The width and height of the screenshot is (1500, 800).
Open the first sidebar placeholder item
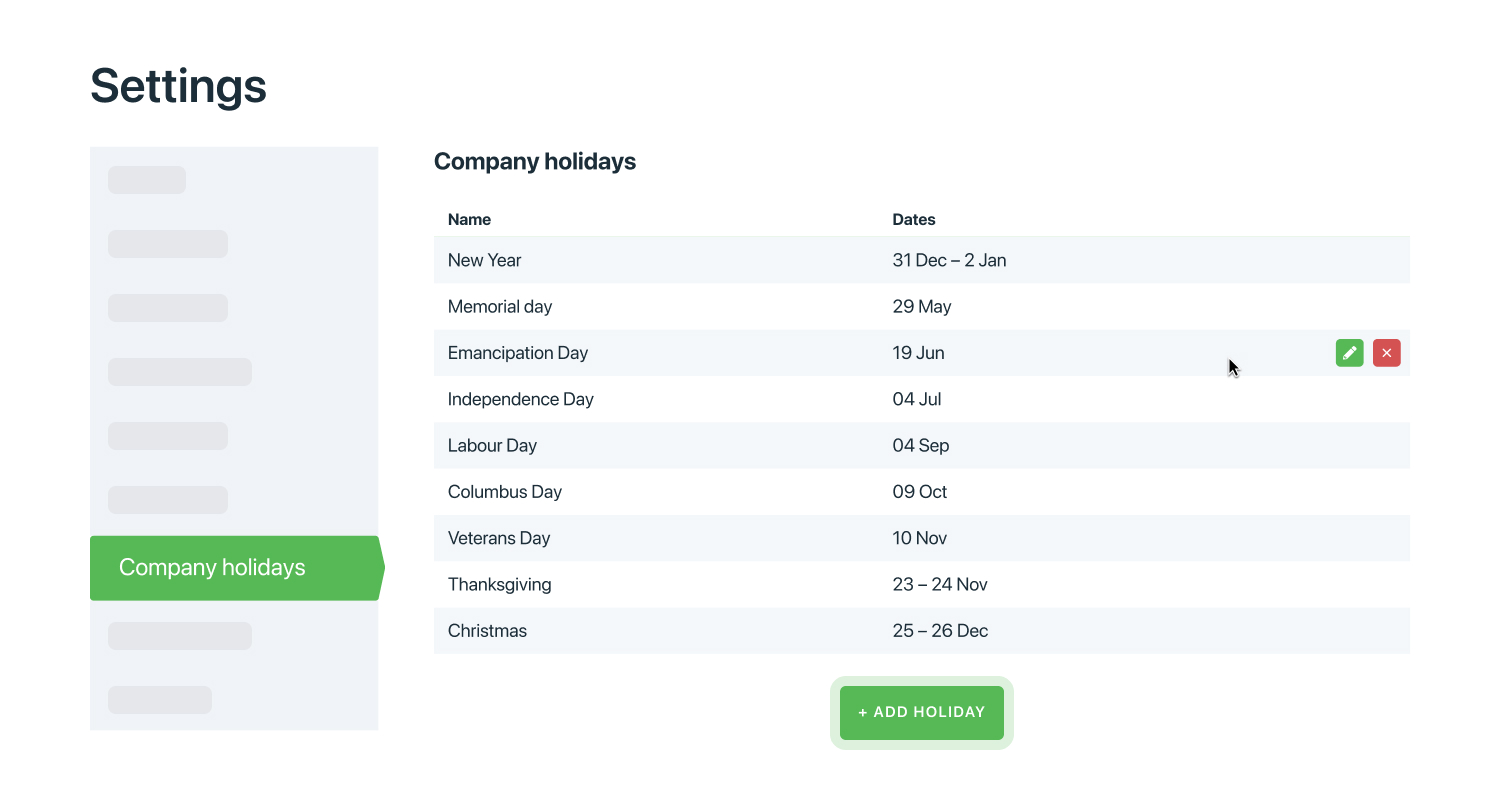click(147, 180)
